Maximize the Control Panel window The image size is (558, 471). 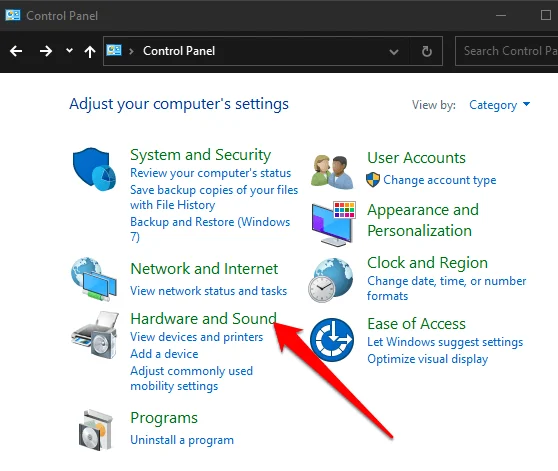click(x=546, y=15)
